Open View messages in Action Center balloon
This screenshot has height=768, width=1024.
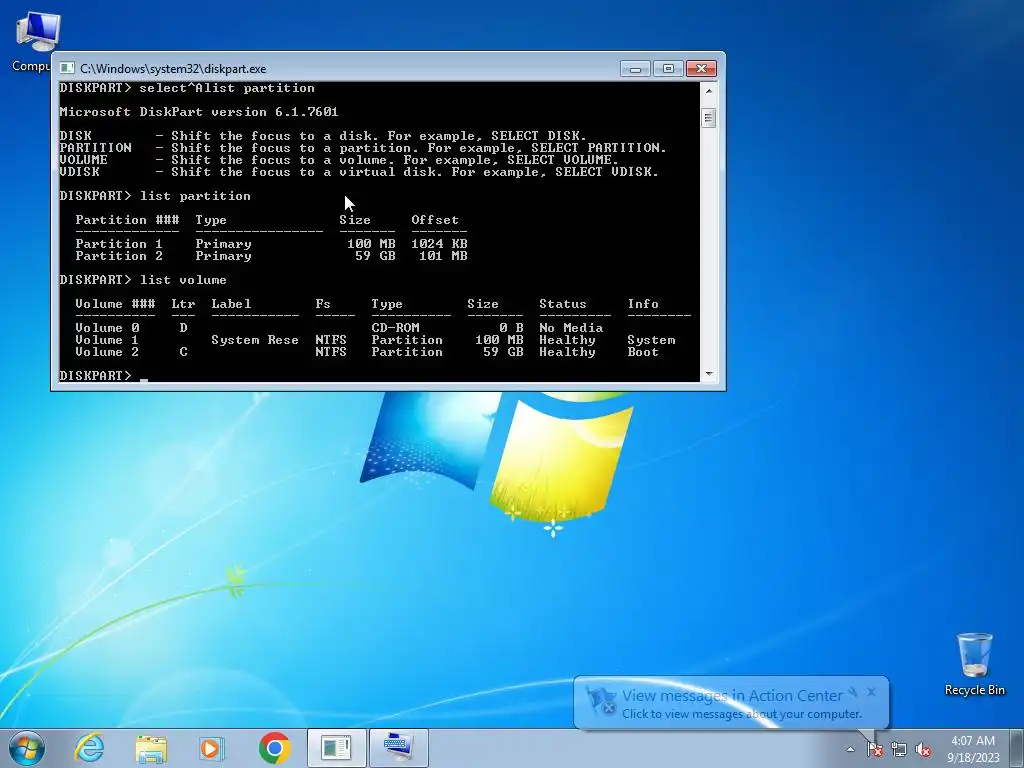pyautogui.click(x=732, y=696)
